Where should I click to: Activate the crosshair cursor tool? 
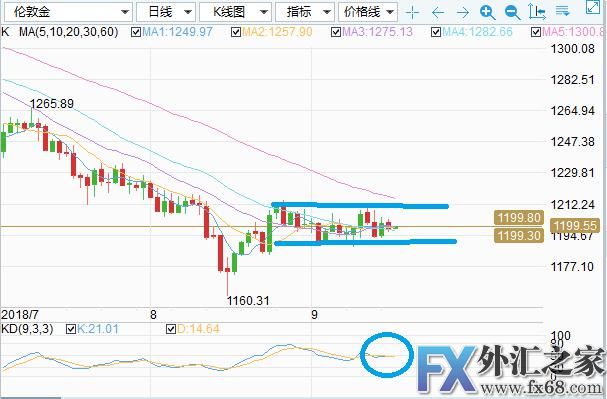click(x=412, y=13)
